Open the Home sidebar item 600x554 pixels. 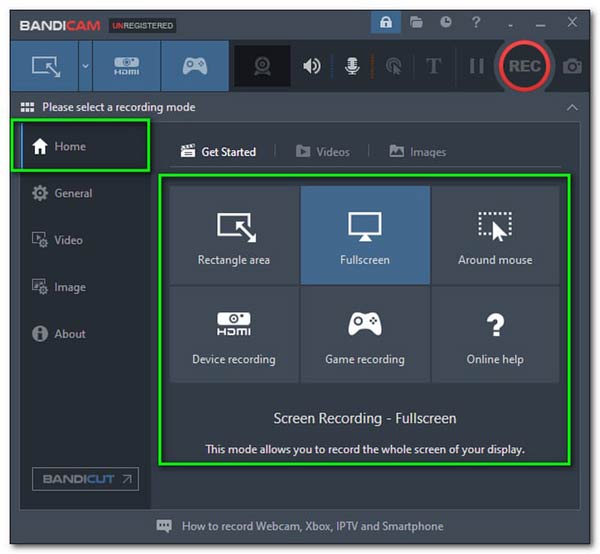click(80, 146)
